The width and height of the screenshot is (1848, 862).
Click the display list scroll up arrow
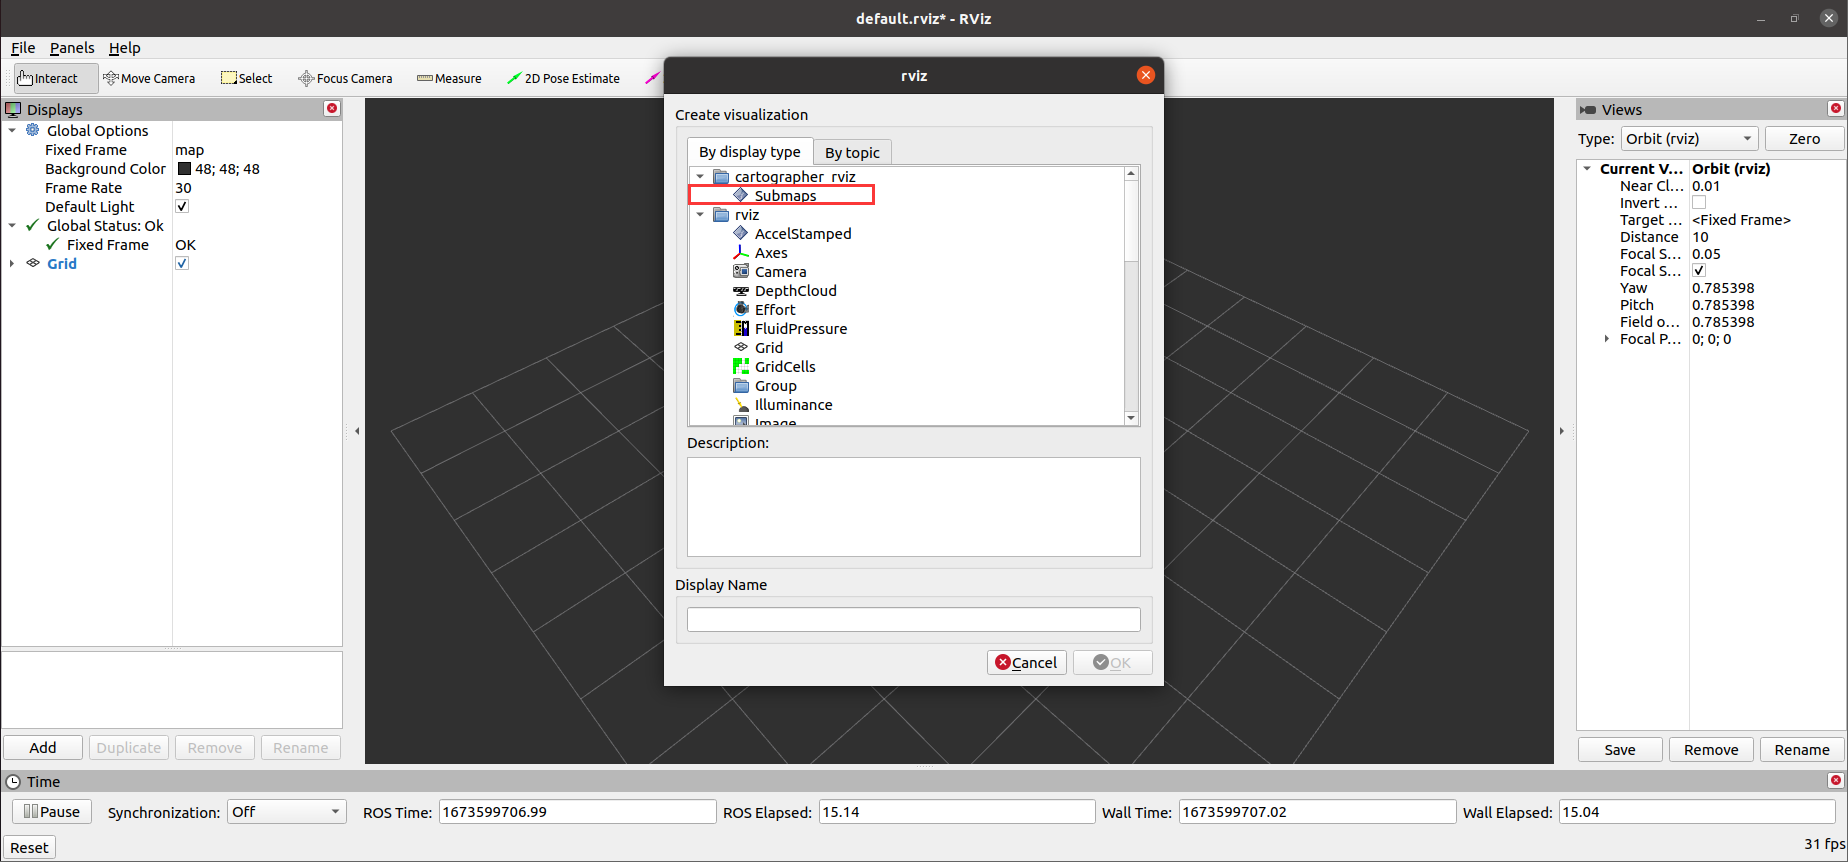1131,173
